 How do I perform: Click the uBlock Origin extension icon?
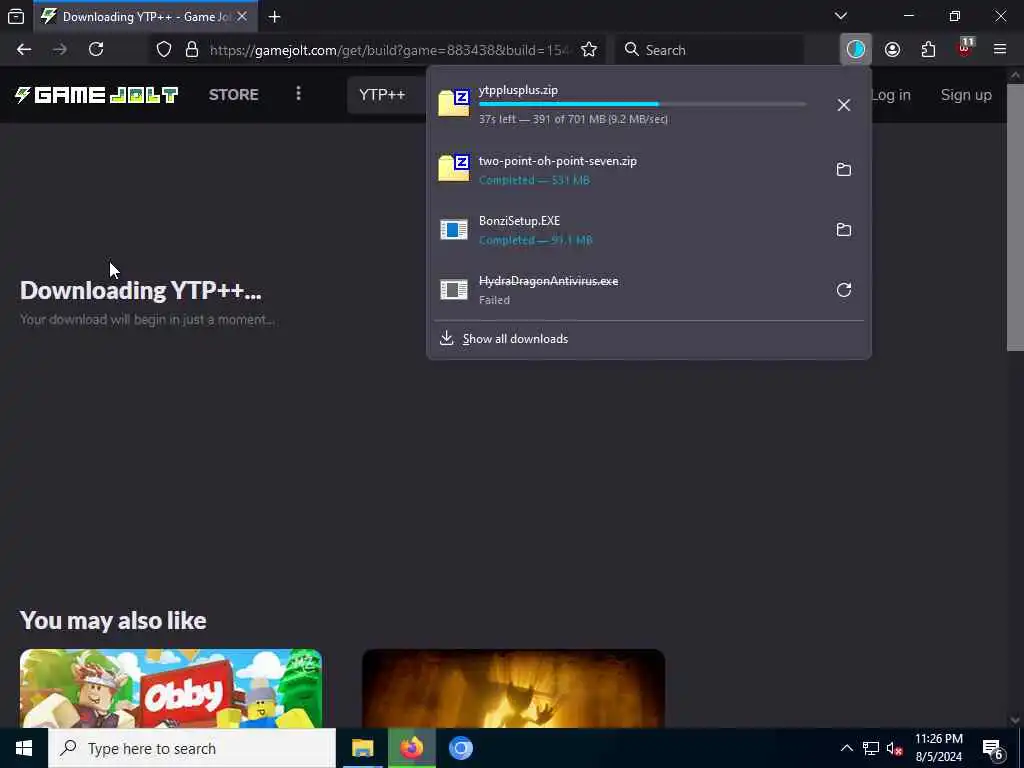tap(965, 48)
